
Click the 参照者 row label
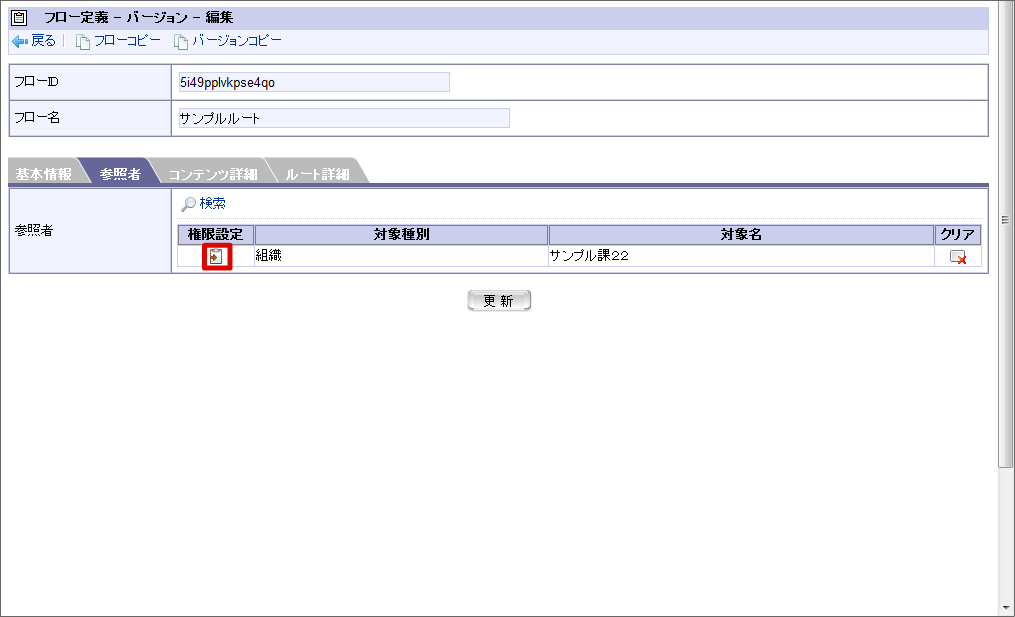point(34,230)
